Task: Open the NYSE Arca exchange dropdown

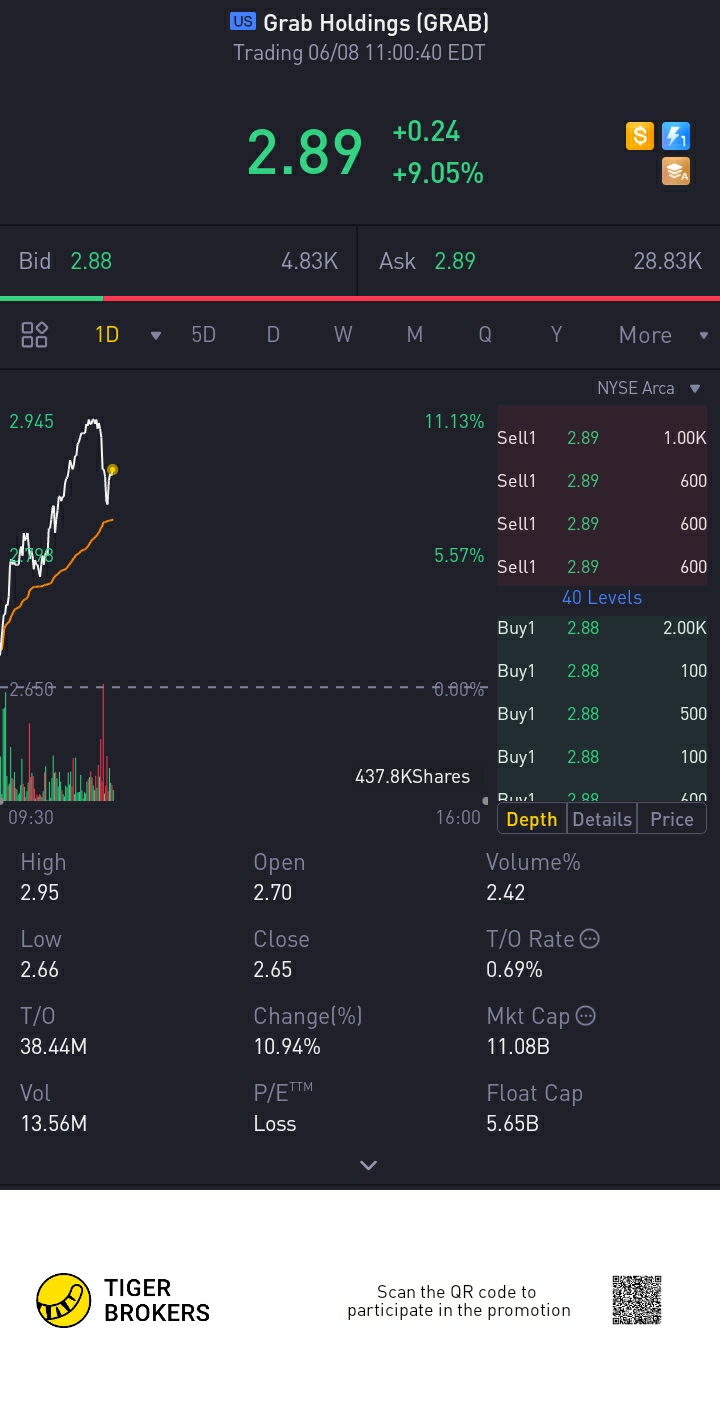Action: [x=649, y=388]
